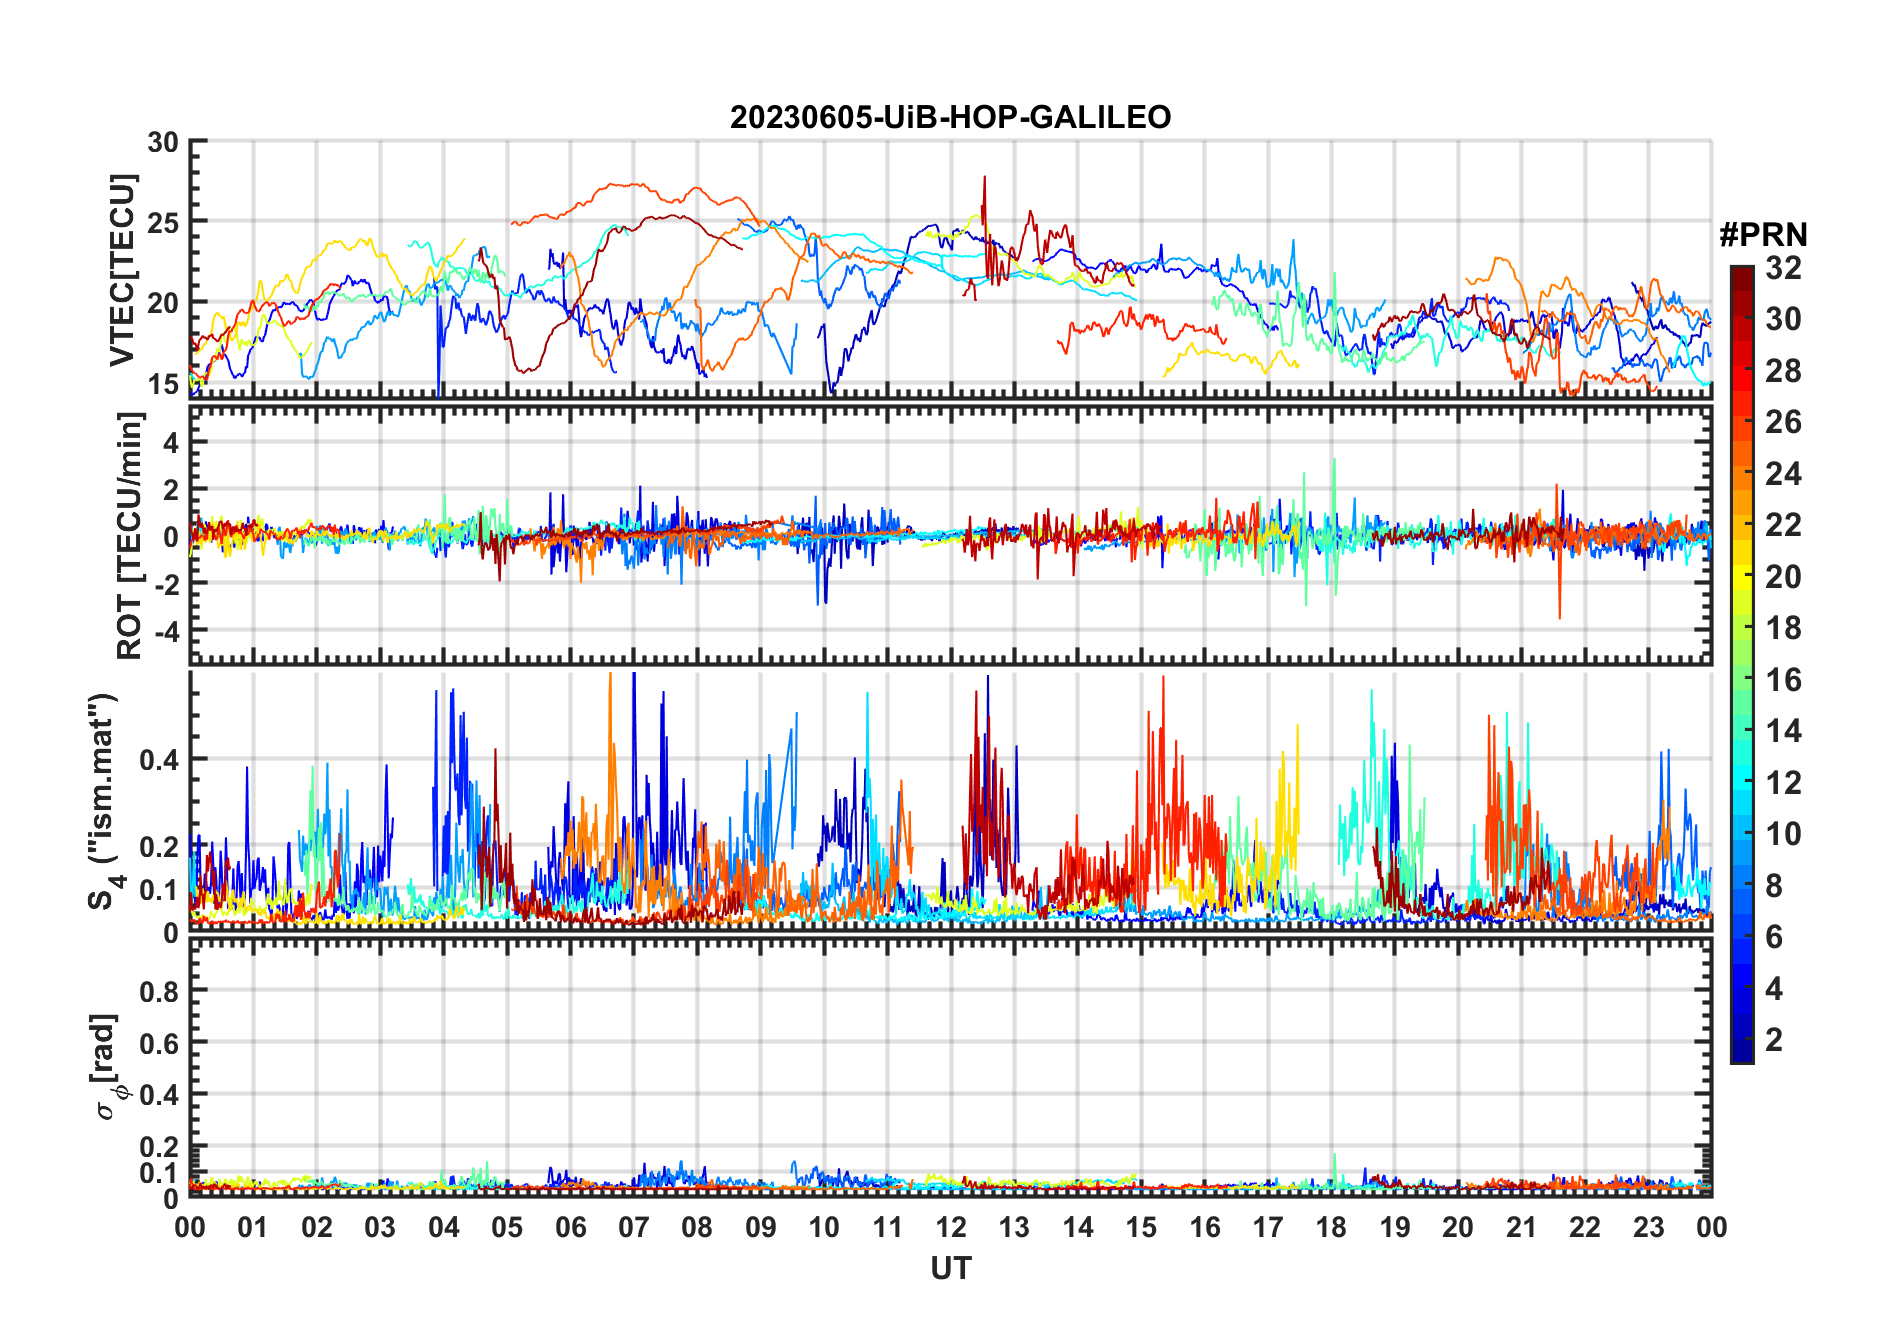The width and height of the screenshot is (1902, 1330).
Task: Click the 0.4 tick on the S4 axis
Action: coord(159,760)
